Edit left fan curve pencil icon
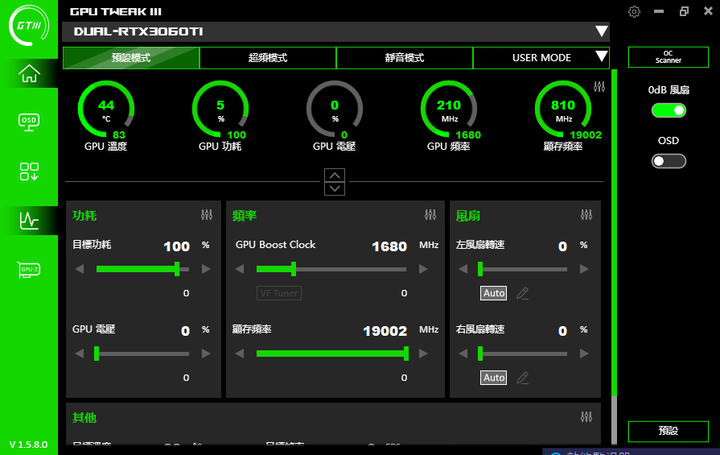Screen dimensions: 720x455 click(523, 293)
